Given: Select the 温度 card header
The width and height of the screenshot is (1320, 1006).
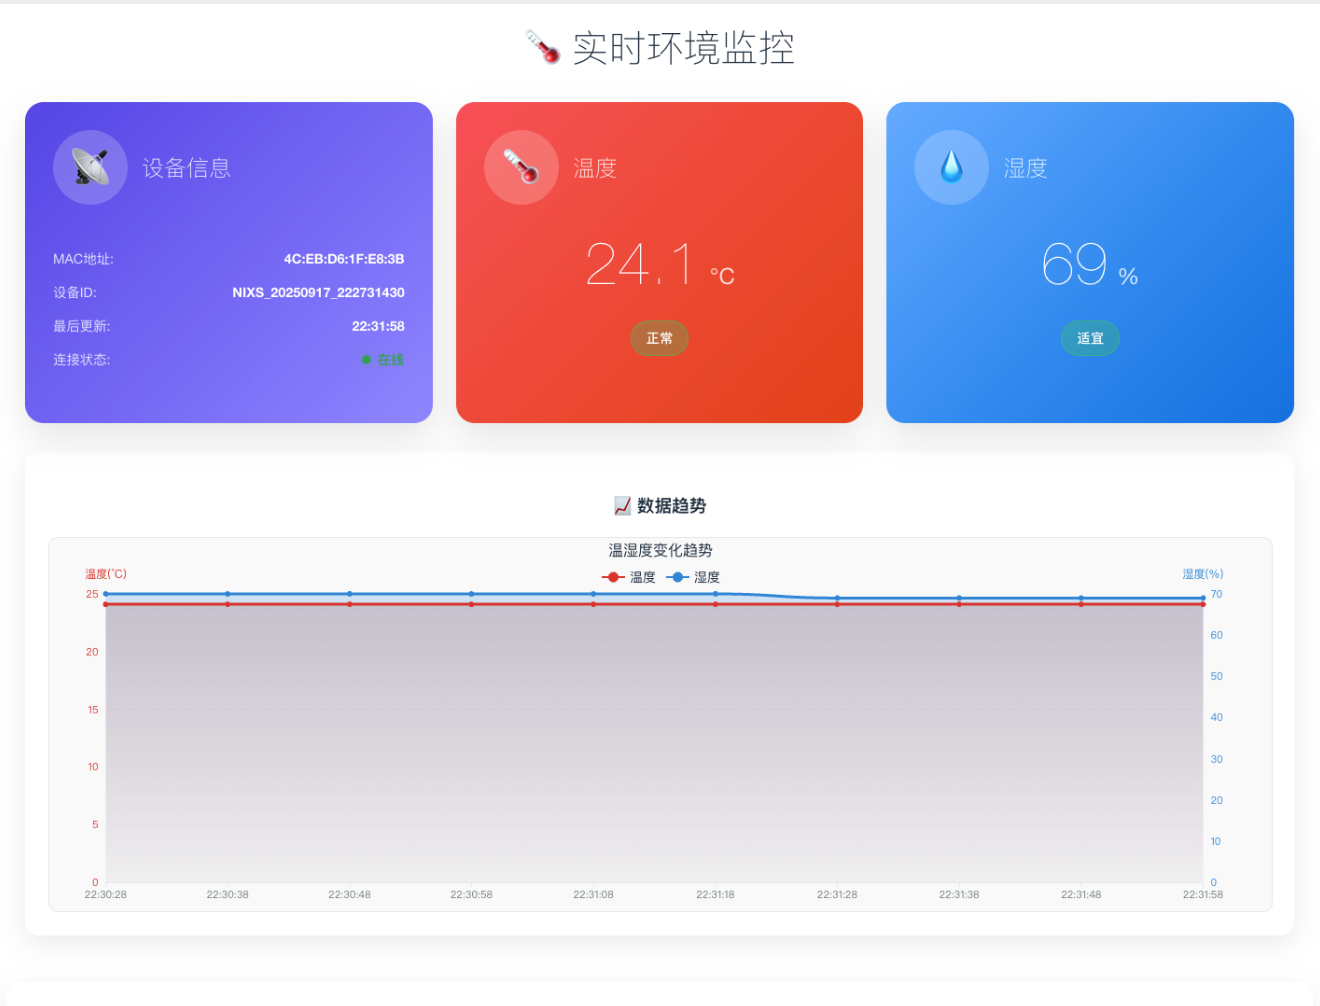Looking at the screenshot, I should coord(595,167).
